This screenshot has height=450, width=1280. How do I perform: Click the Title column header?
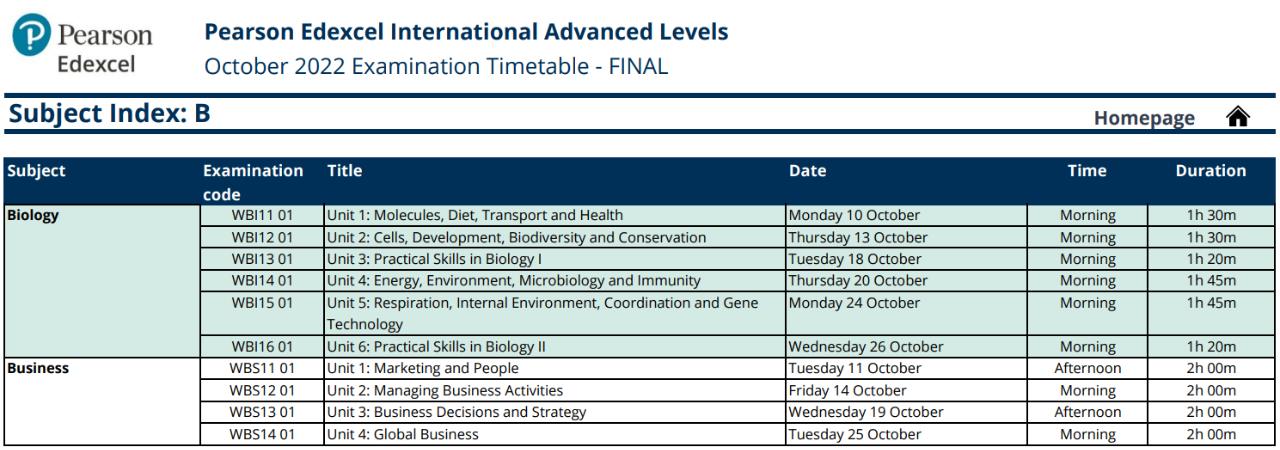point(345,171)
